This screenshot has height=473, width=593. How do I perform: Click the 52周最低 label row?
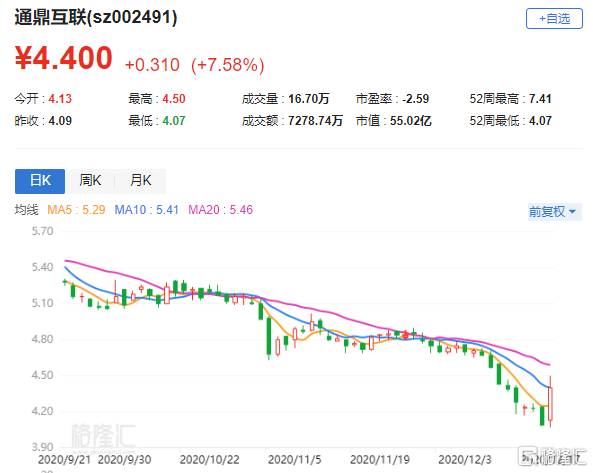[x=511, y=121]
